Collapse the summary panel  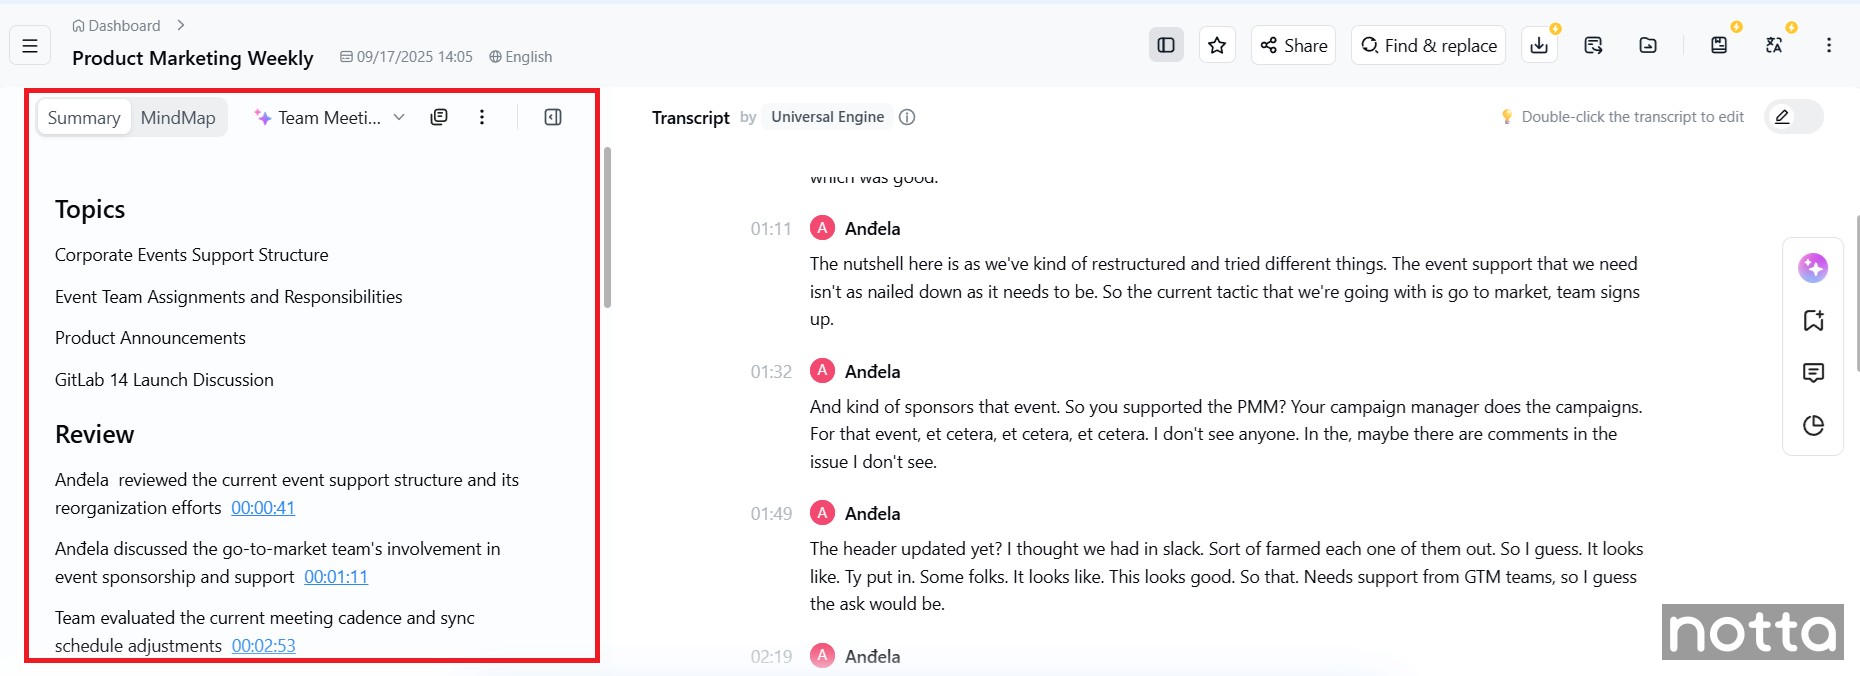coord(553,117)
